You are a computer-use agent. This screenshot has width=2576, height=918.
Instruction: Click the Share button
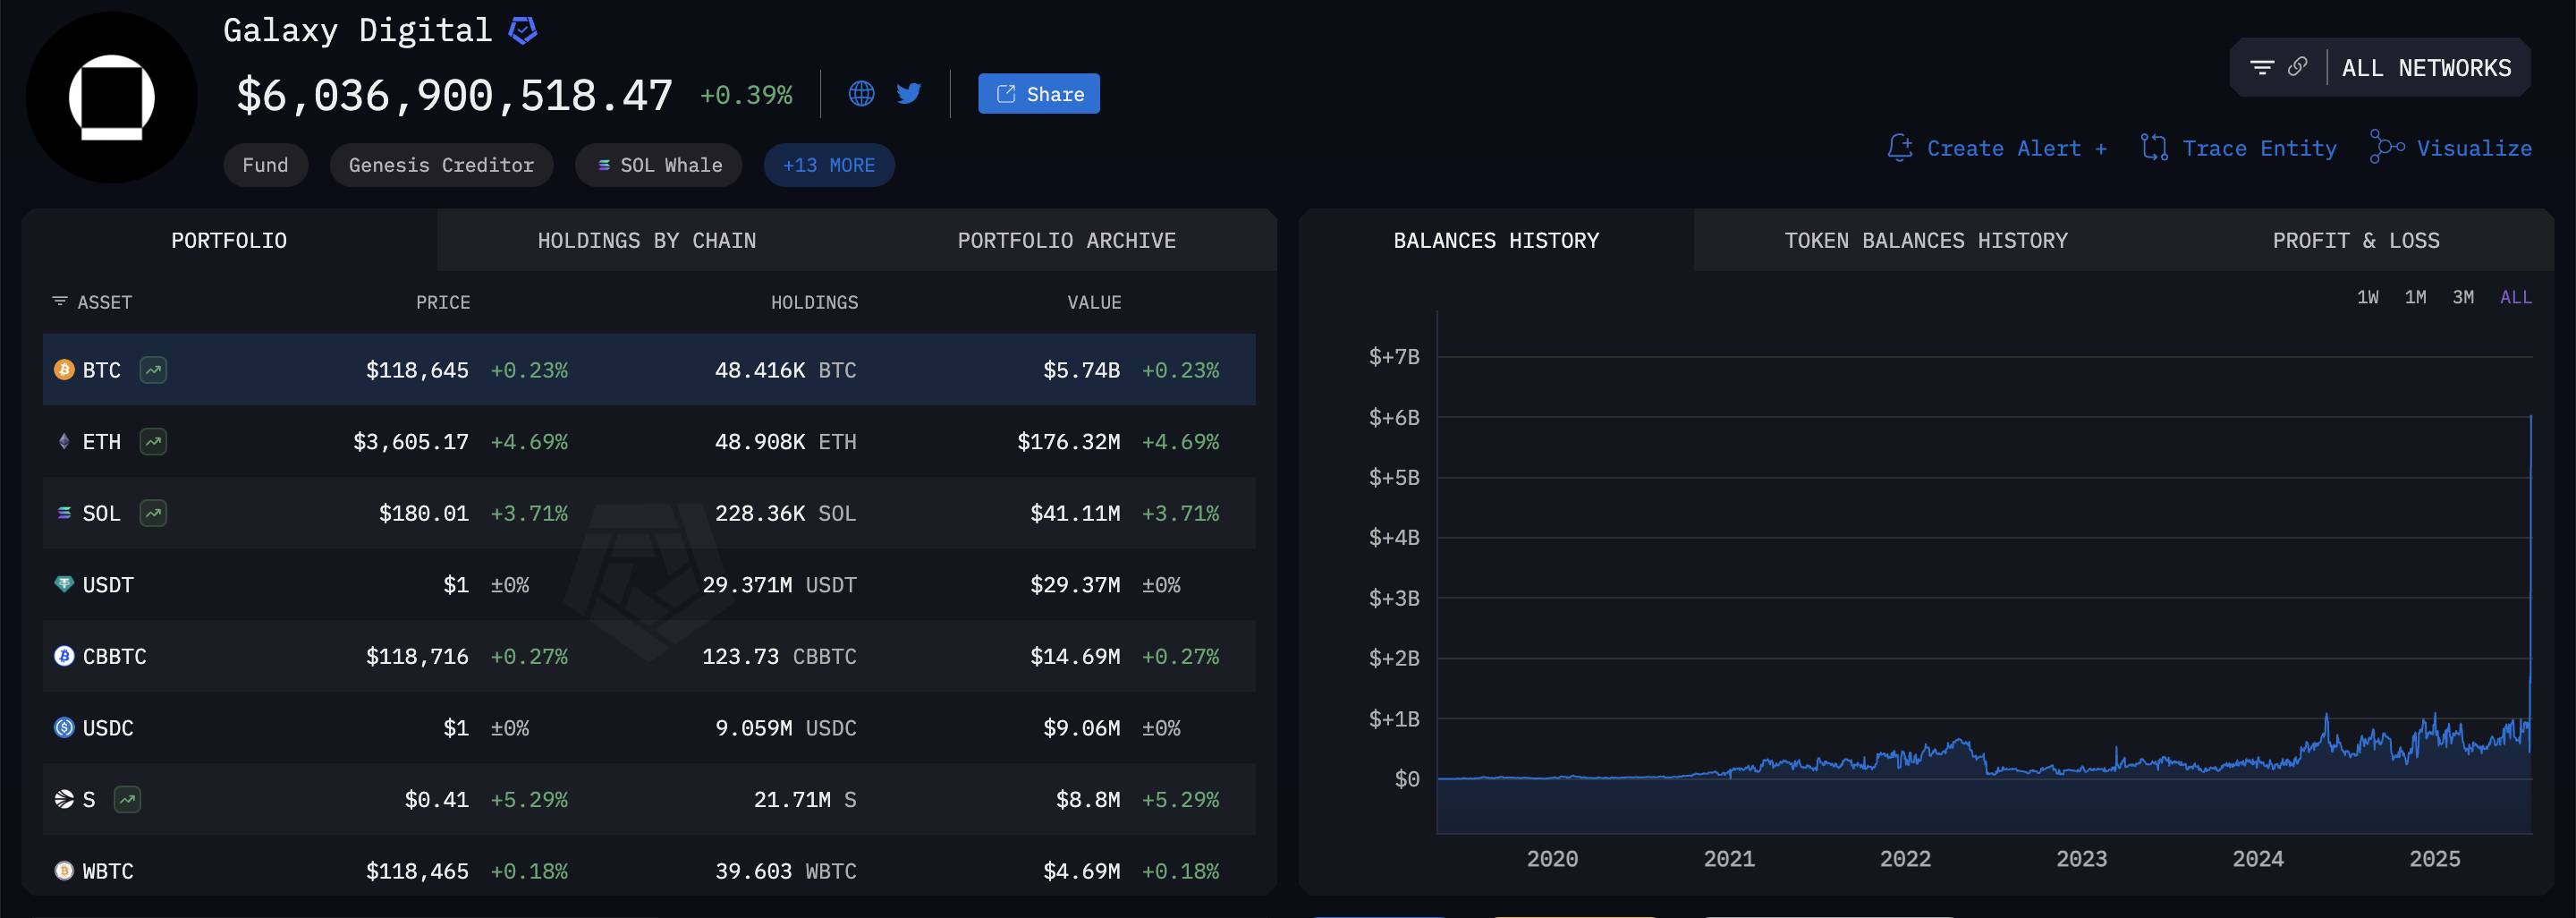point(1039,94)
